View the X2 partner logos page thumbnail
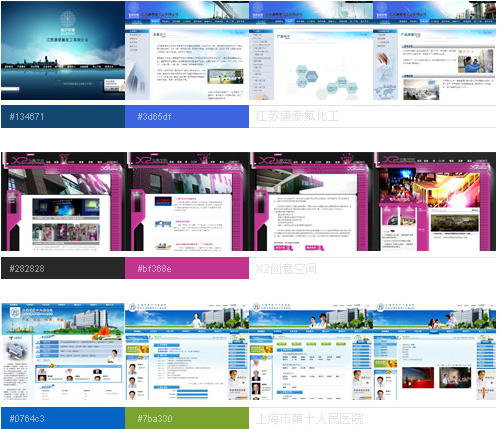The image size is (501, 429). click(188, 202)
